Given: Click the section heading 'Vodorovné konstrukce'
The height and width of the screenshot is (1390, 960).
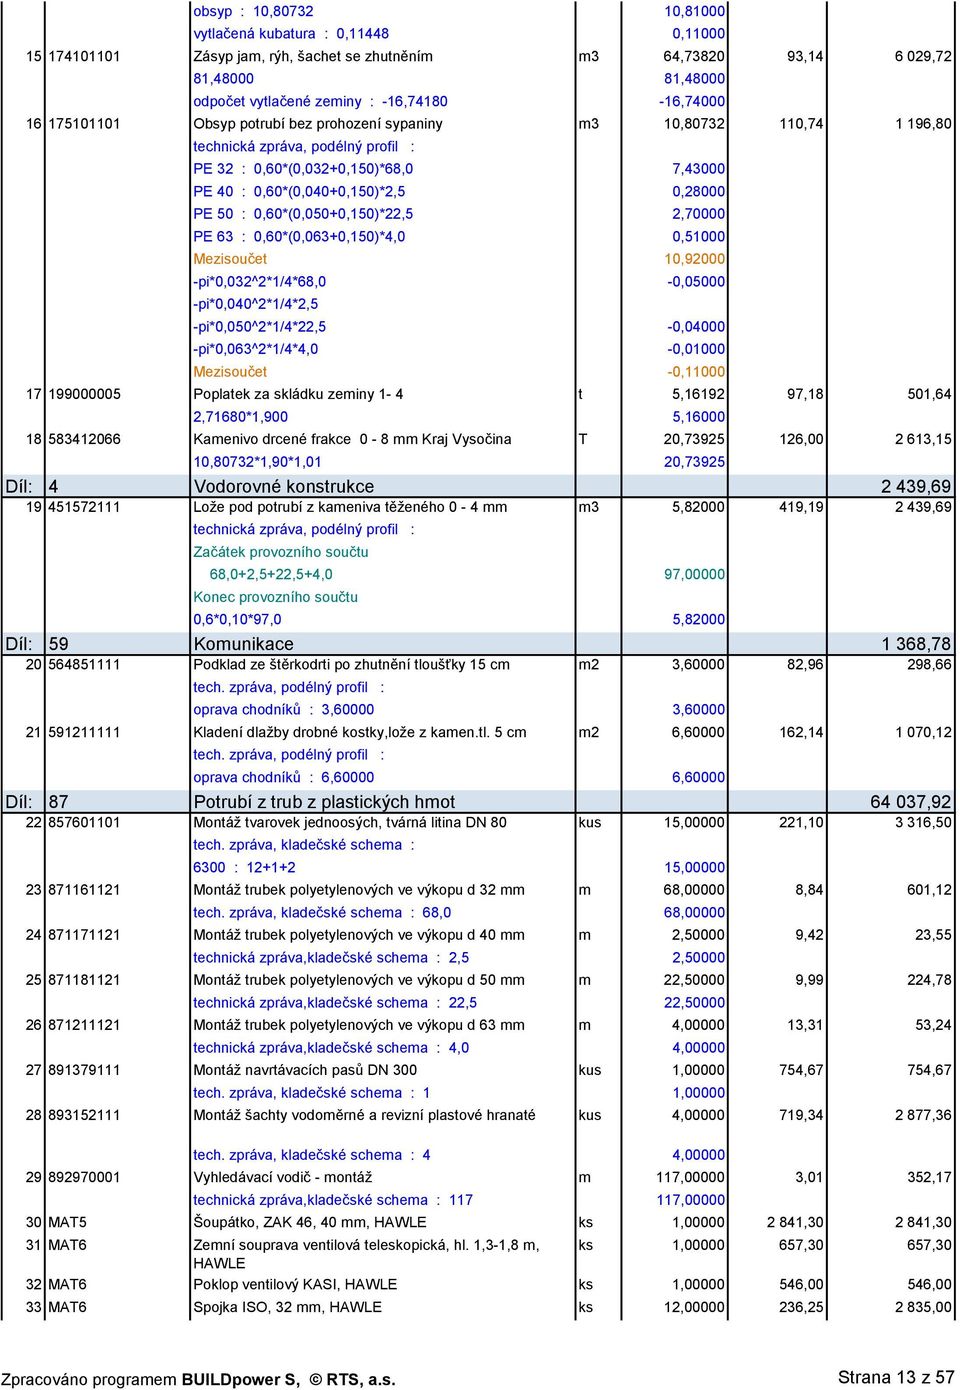Looking at the screenshot, I should 284,486.
